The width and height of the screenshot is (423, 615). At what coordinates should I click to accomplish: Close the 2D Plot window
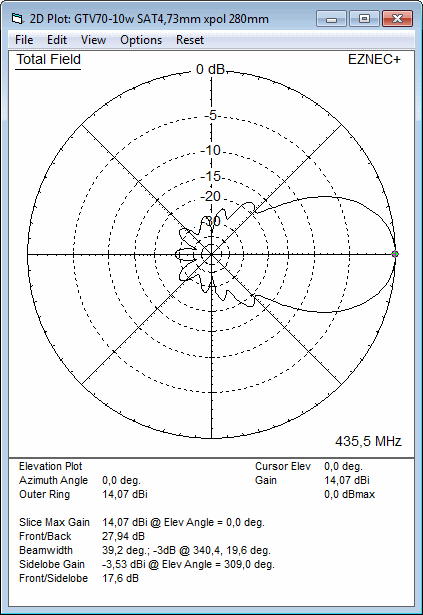pyautogui.click(x=397, y=19)
